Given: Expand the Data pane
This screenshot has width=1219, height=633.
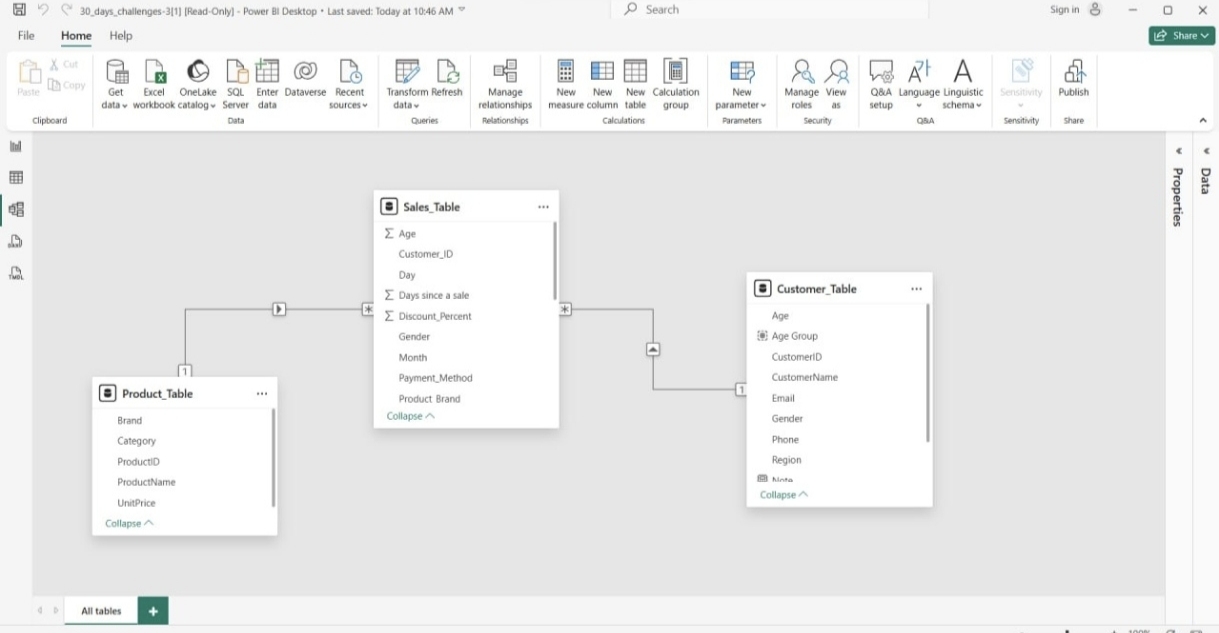Looking at the screenshot, I should (1206, 152).
